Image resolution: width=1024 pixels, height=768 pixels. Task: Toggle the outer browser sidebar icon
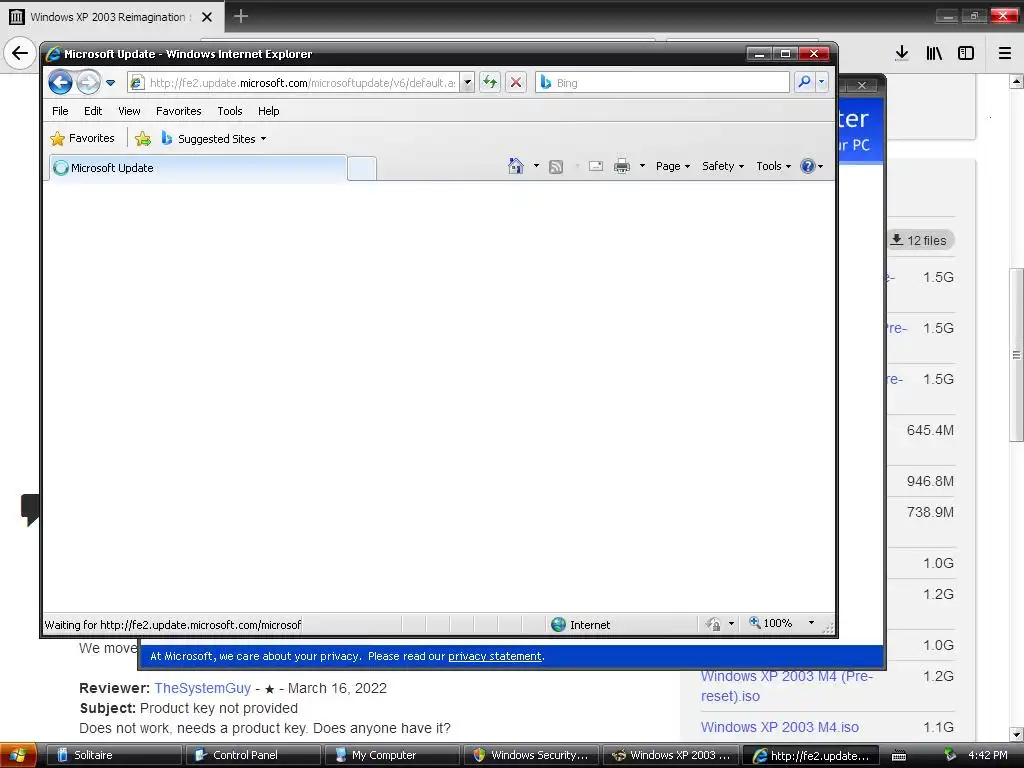point(966,53)
